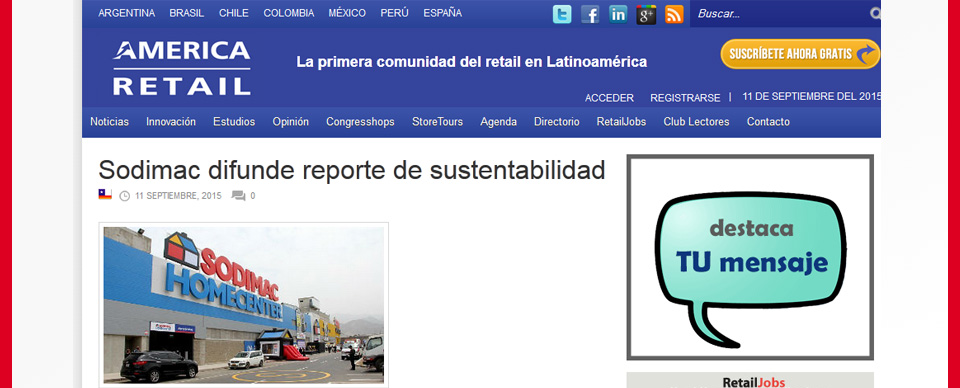Image resolution: width=960 pixels, height=388 pixels.
Task: Click Suscríbete Ahora Gratis button
Action: tap(800, 54)
